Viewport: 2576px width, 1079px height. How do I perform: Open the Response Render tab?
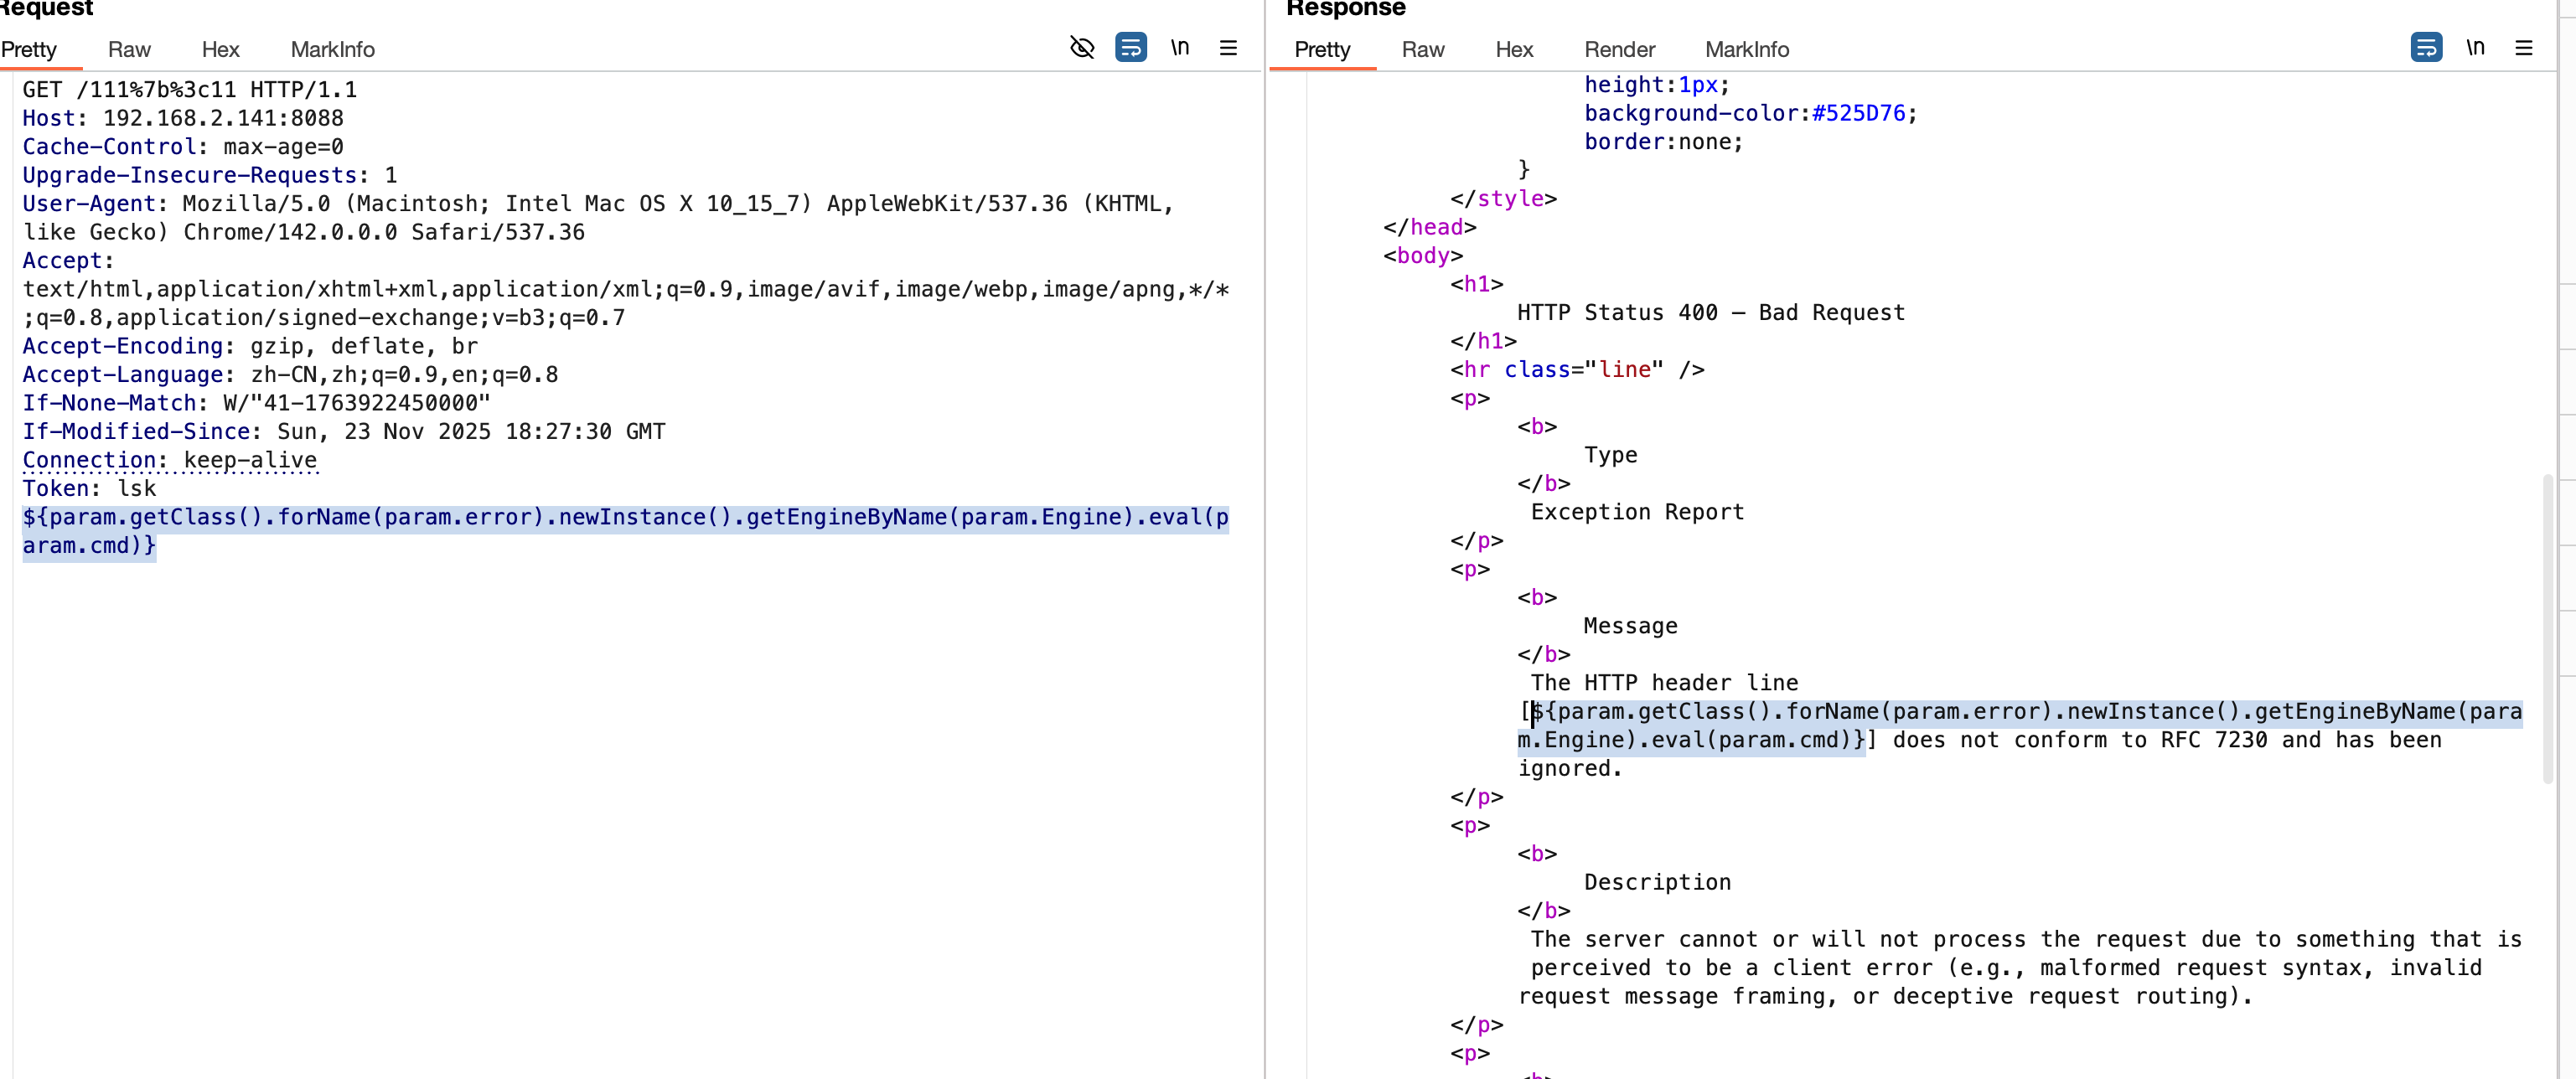point(1619,49)
